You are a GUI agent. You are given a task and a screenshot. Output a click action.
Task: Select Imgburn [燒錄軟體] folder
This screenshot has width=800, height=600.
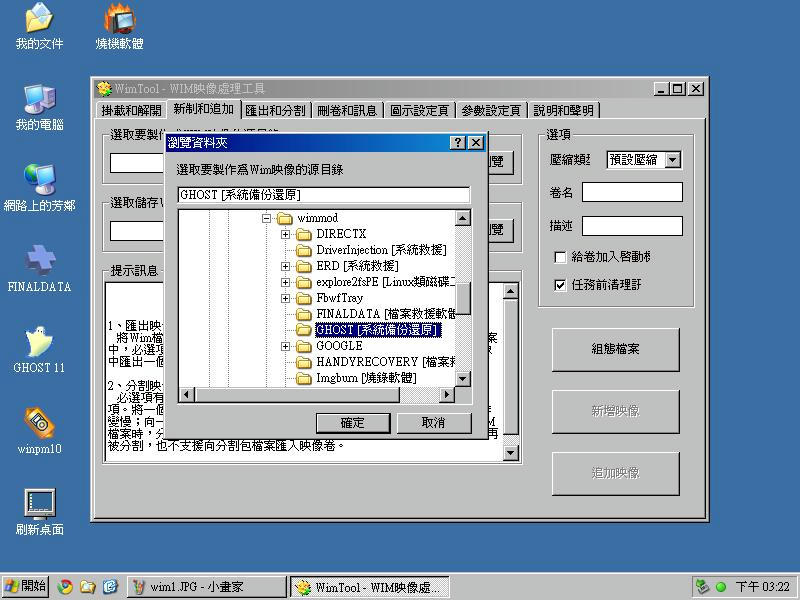pos(366,379)
